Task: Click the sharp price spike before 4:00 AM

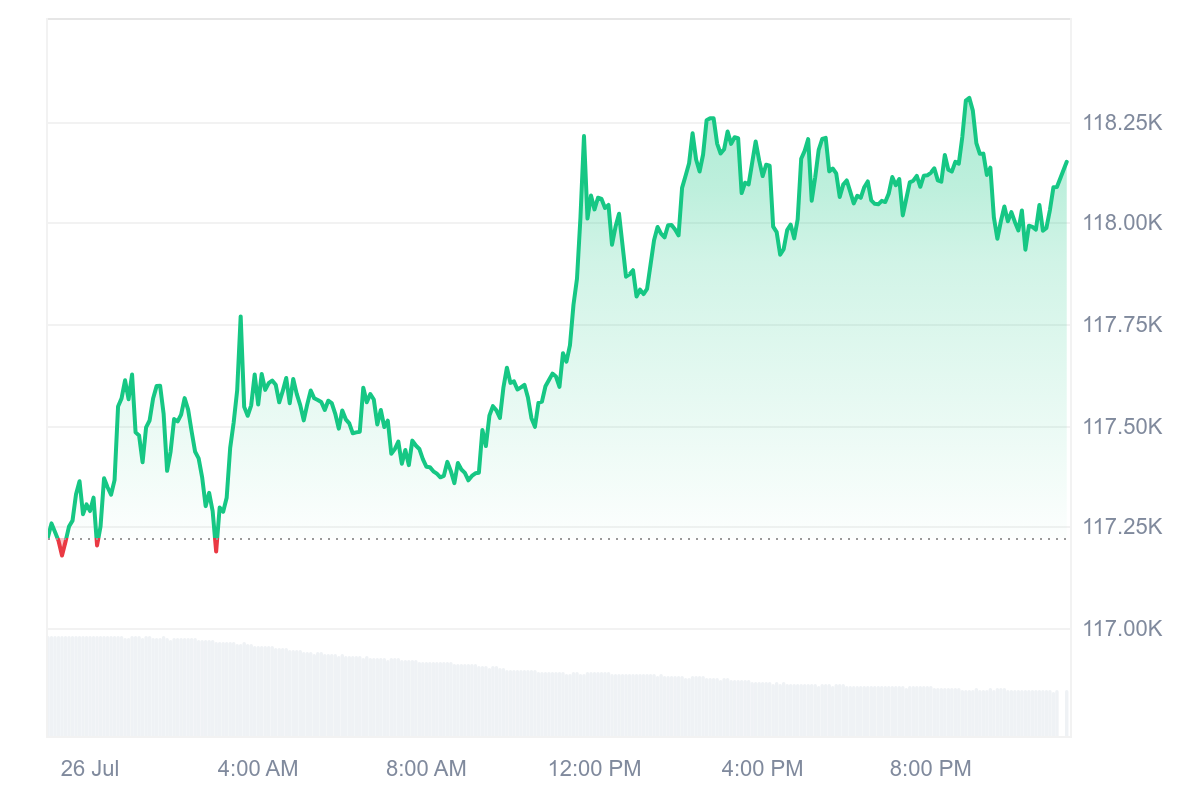Action: [x=241, y=317]
